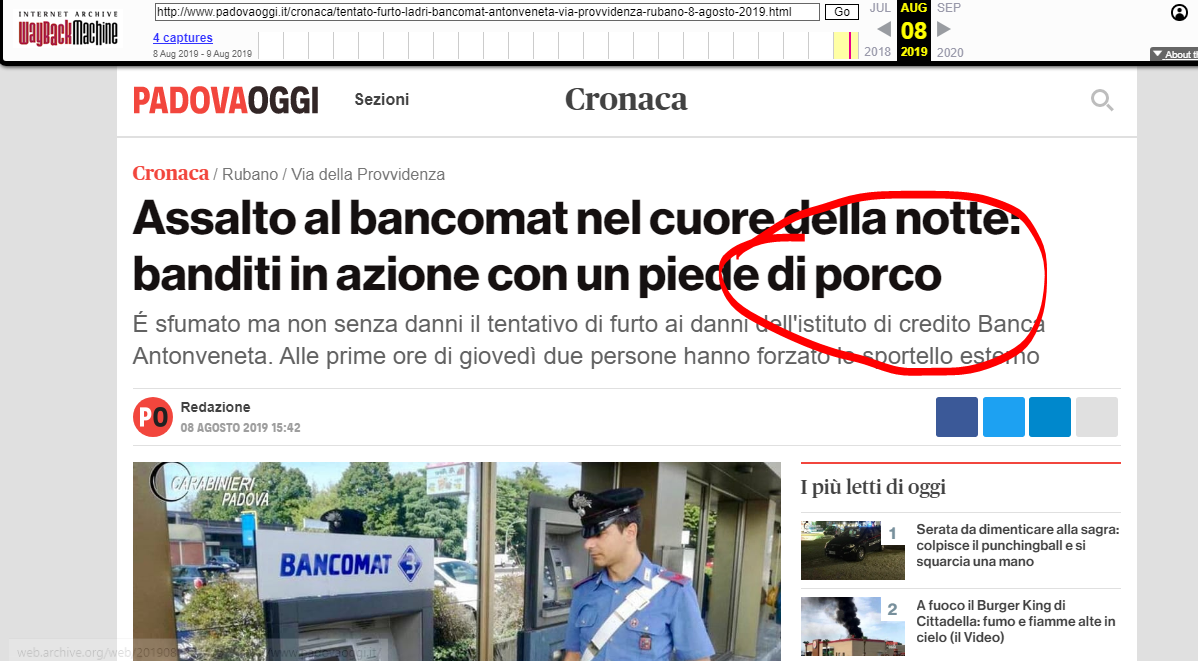Click the PO Redazione author avatar
The height and width of the screenshot is (661, 1198).
click(153, 416)
